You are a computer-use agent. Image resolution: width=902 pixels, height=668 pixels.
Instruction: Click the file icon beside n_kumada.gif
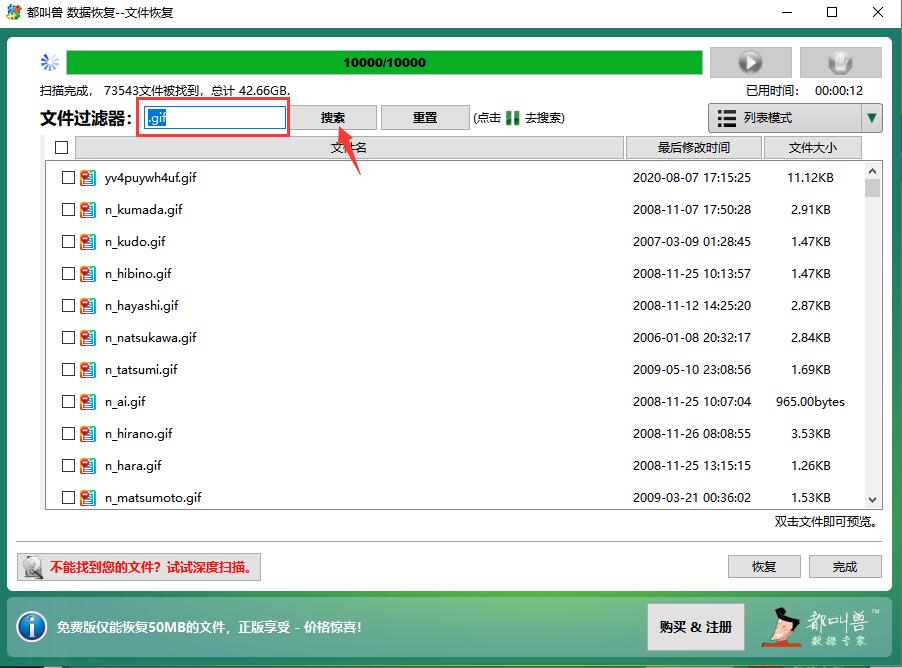pos(88,209)
